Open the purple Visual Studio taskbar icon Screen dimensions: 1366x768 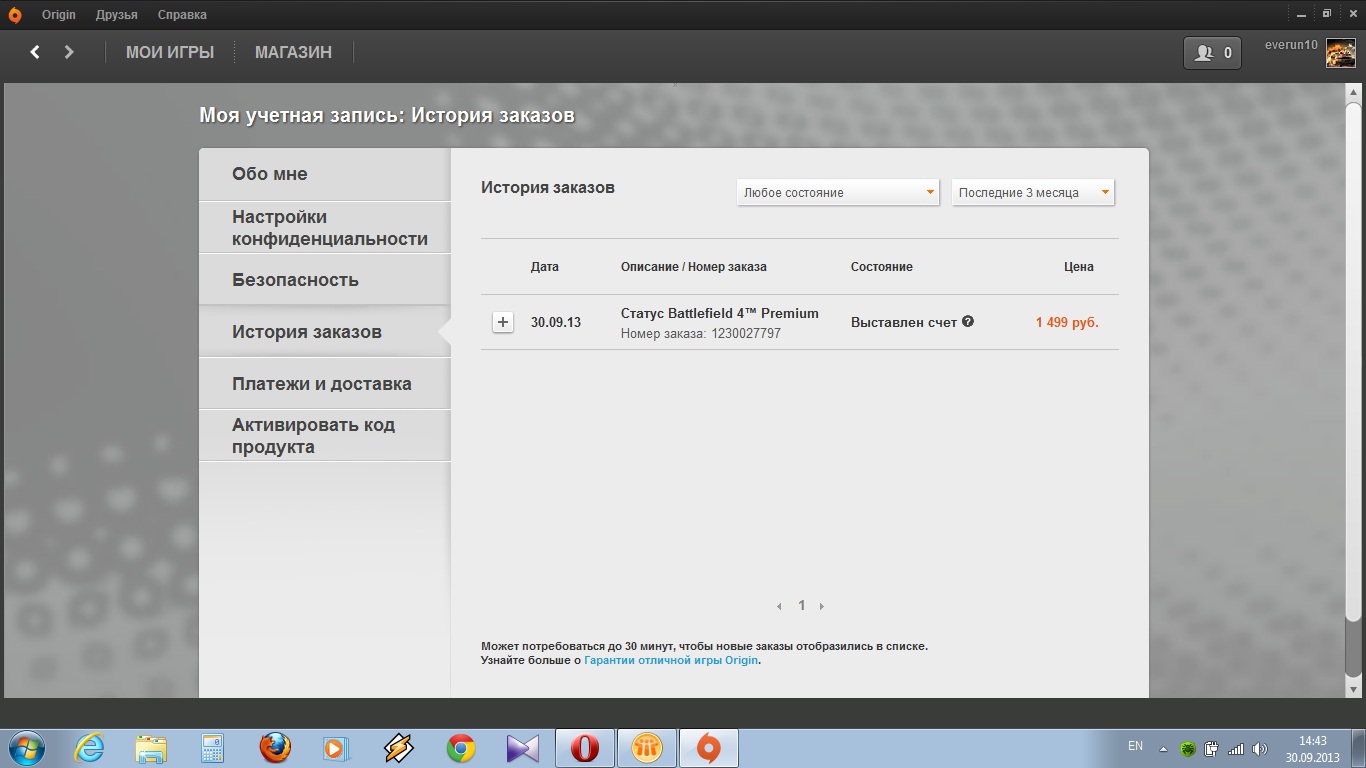522,748
